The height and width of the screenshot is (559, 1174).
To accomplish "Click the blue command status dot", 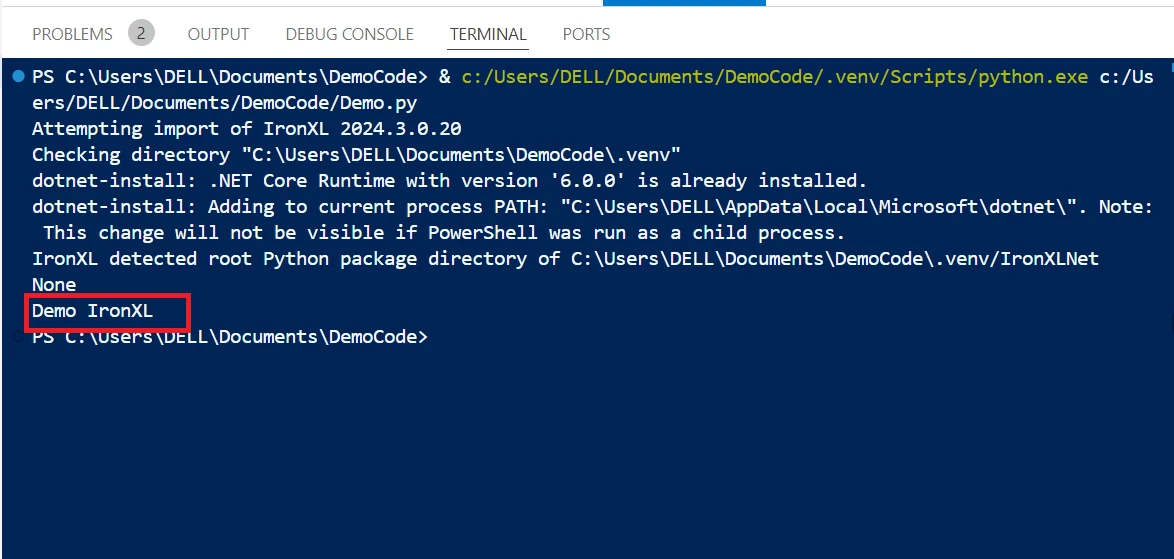I will point(18,76).
